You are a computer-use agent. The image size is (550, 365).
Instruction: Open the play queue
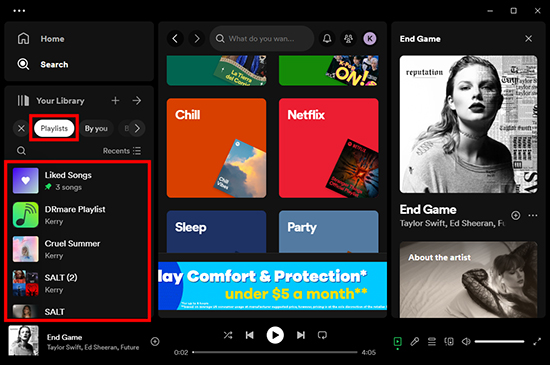pyautogui.click(x=432, y=342)
